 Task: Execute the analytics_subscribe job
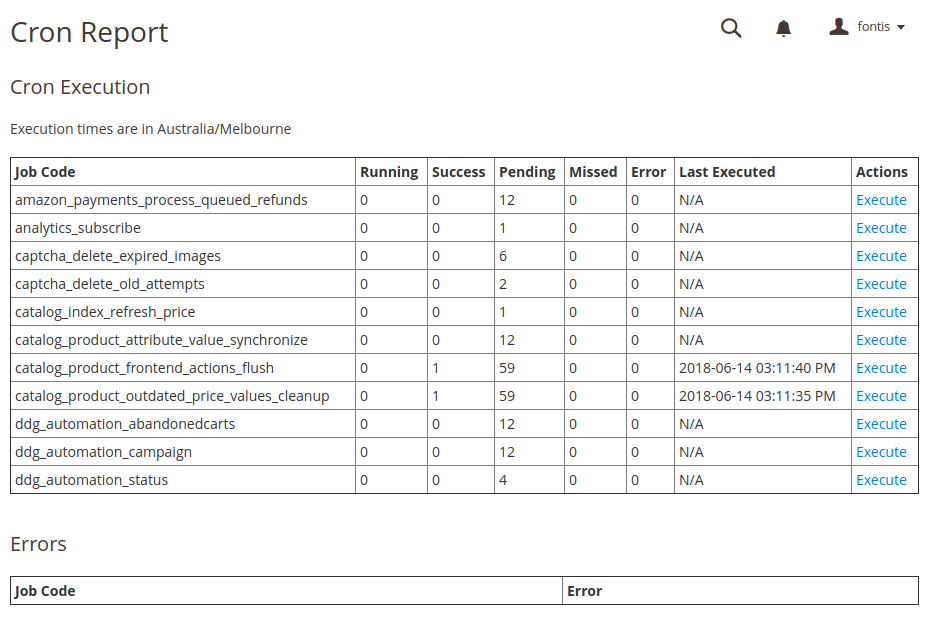[881, 228]
